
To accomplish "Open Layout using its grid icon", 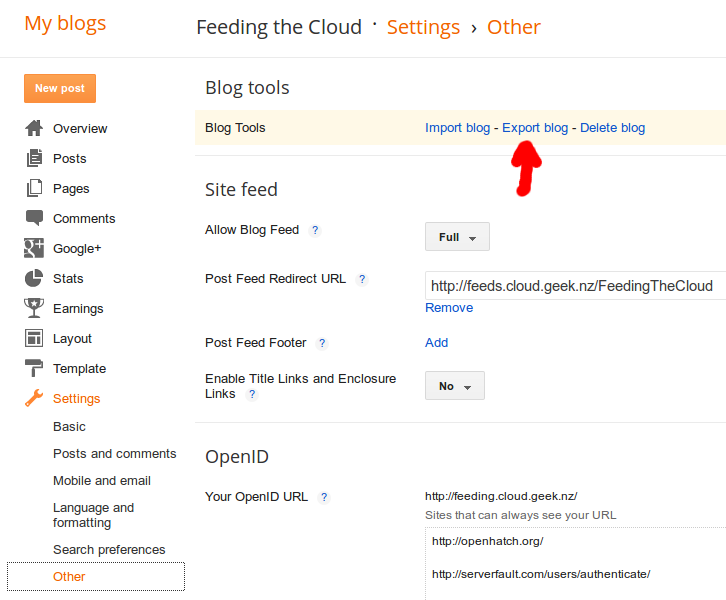I will pyautogui.click(x=34, y=338).
